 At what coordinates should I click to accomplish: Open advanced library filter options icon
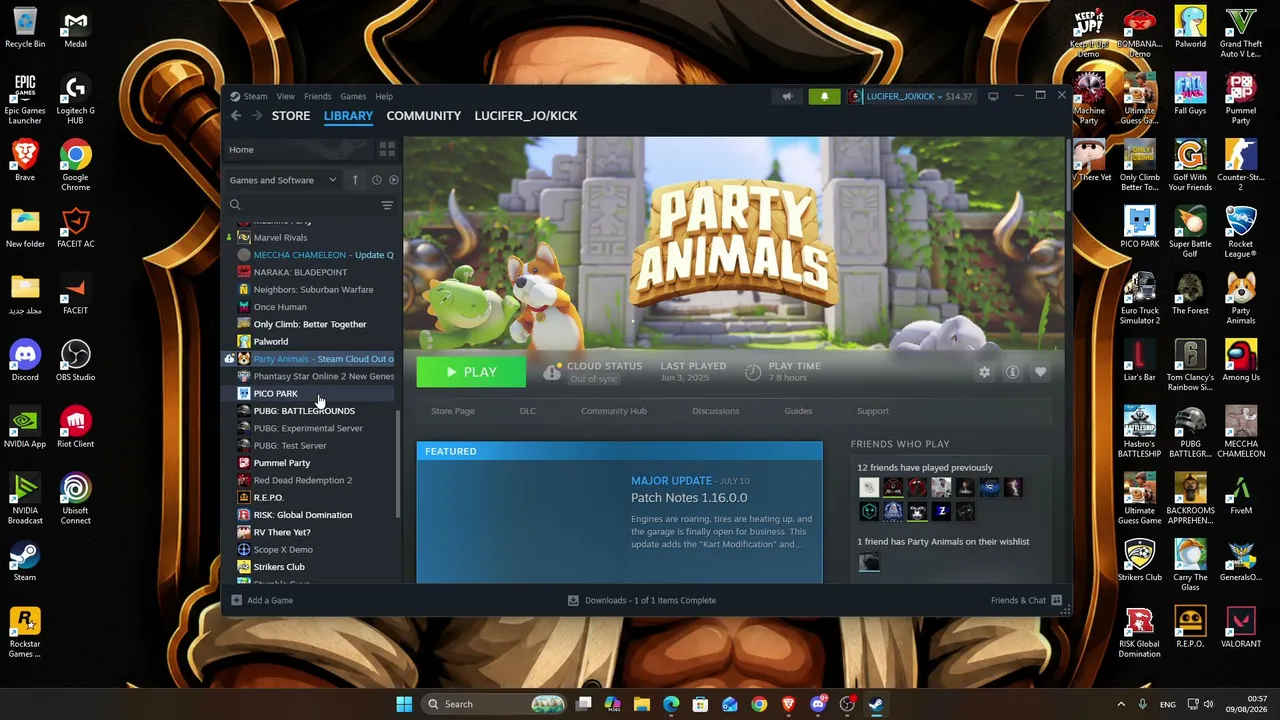tap(387, 205)
